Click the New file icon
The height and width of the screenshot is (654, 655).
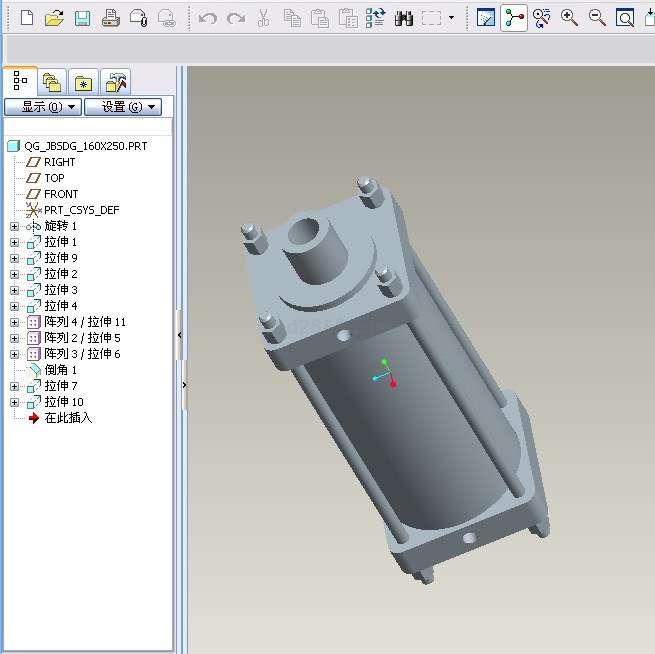(x=27, y=18)
